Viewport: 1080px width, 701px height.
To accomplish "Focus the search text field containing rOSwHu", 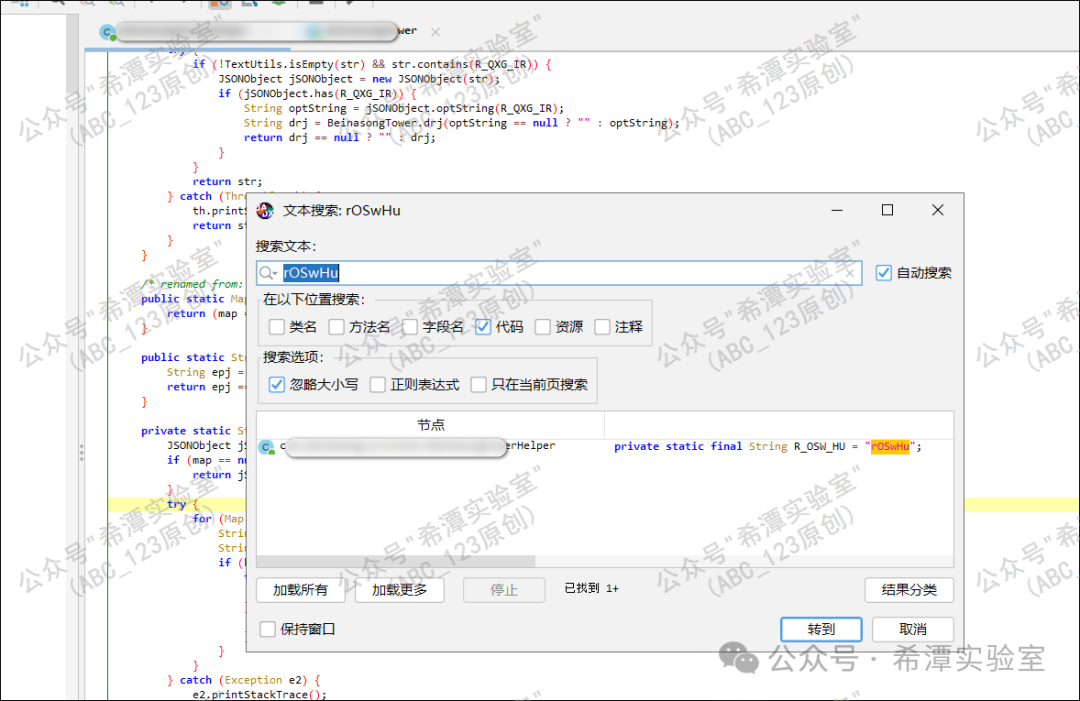I will [x=559, y=273].
